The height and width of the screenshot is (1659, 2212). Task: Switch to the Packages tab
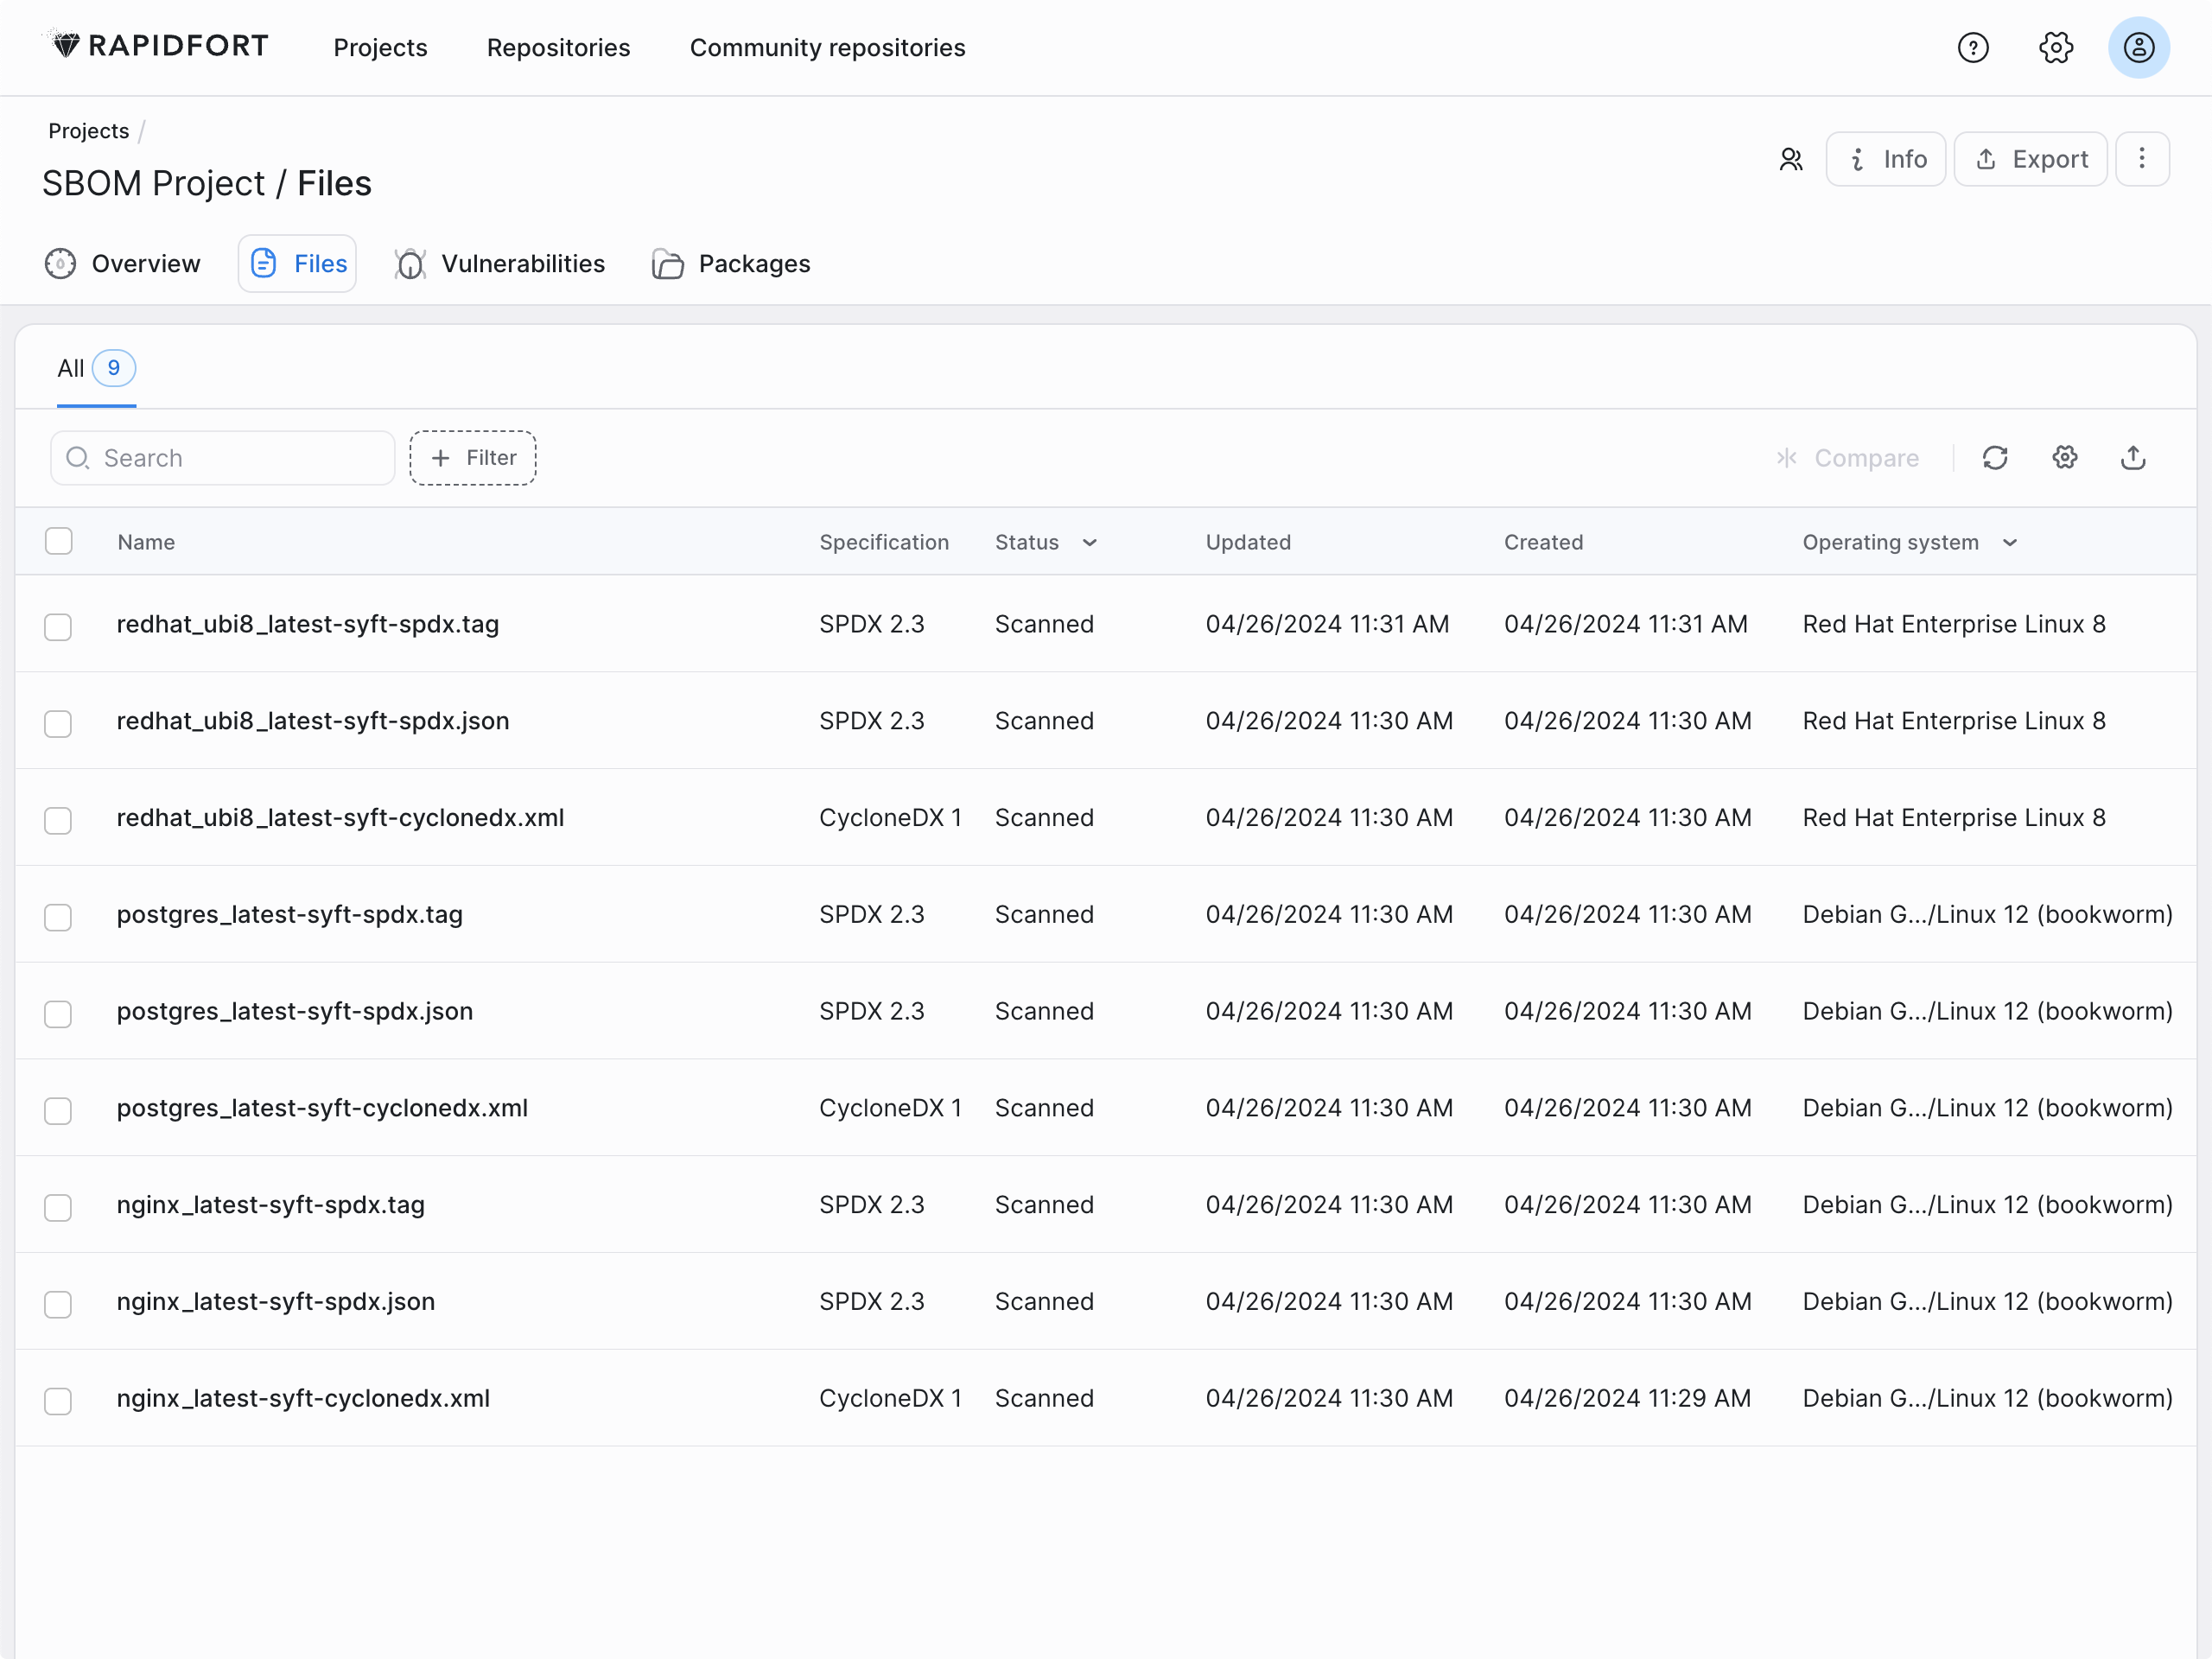click(731, 264)
